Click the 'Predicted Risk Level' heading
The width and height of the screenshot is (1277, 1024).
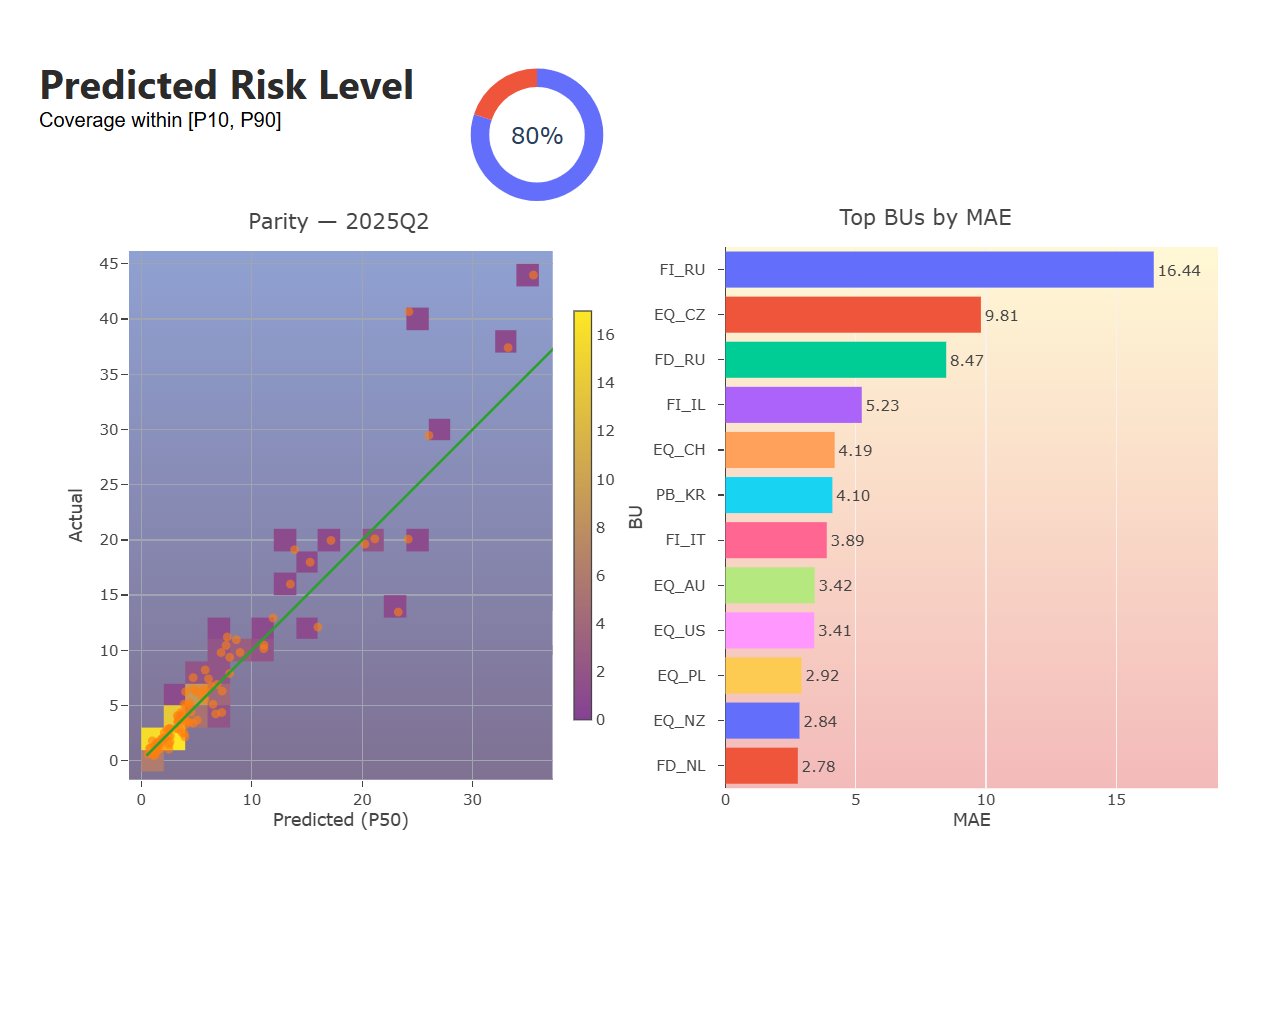coord(226,86)
